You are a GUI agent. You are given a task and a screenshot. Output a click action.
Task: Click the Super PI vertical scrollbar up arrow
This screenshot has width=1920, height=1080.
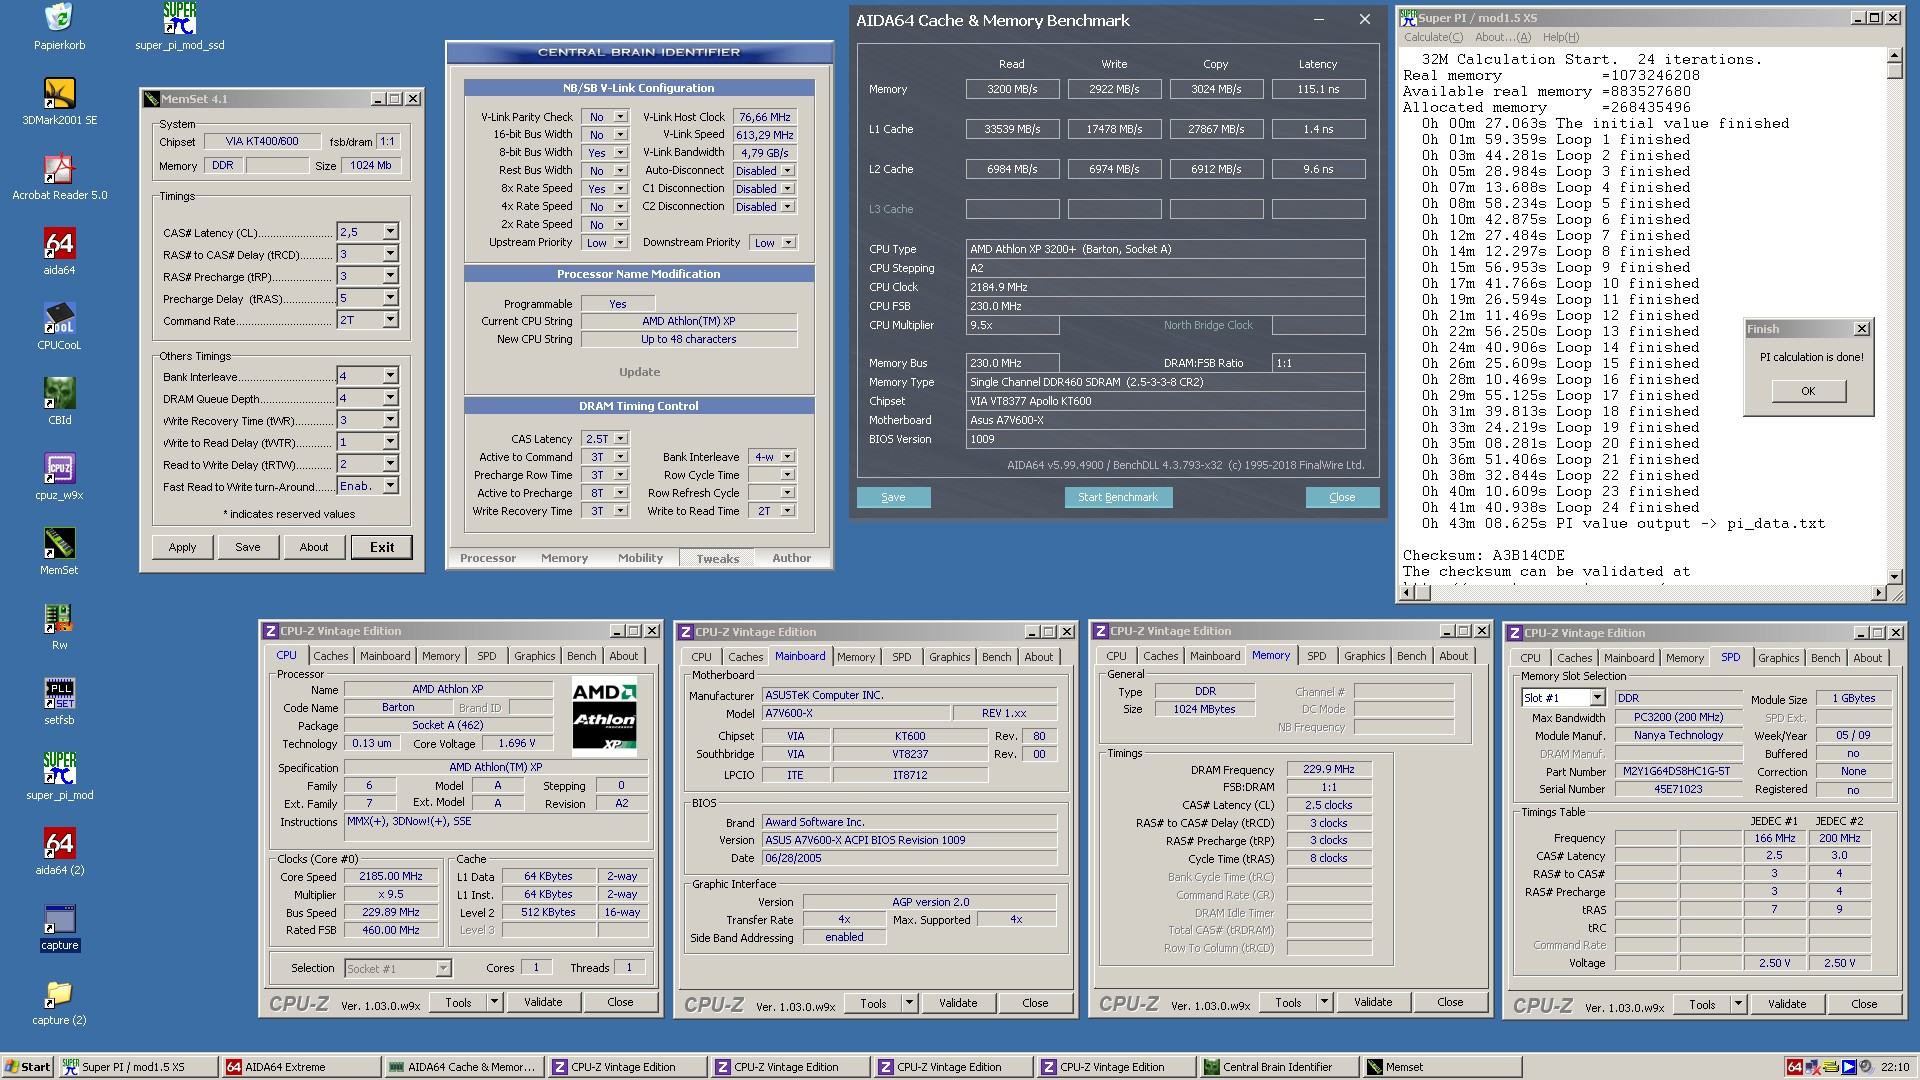pos(1895,55)
